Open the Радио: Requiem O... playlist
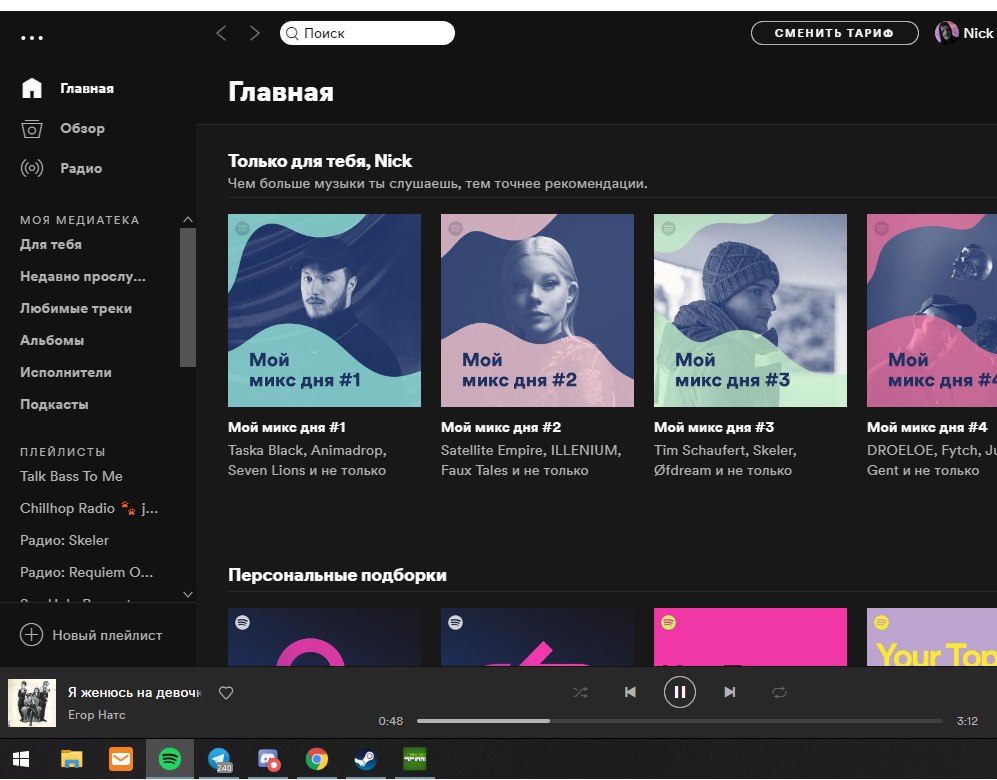The width and height of the screenshot is (997, 780). tap(86, 572)
